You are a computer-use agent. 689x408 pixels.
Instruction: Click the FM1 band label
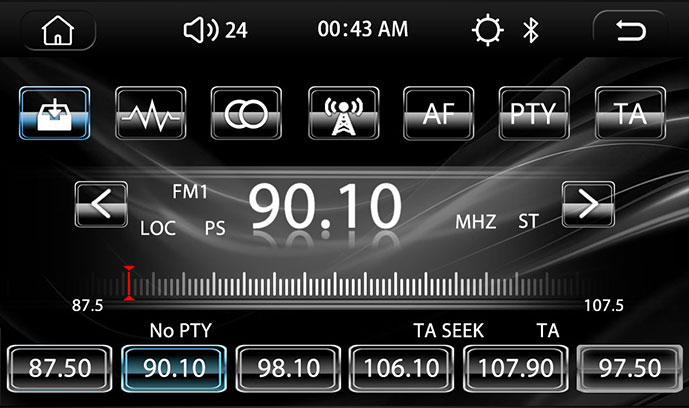[189, 192]
